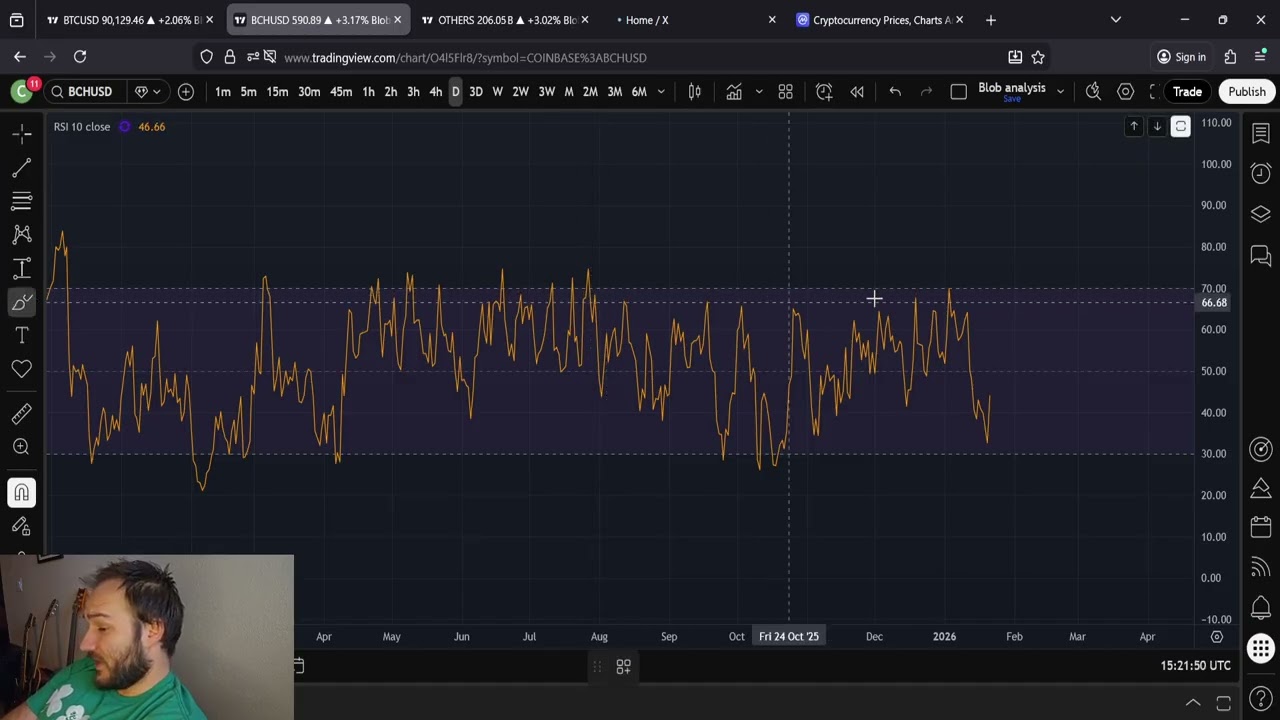This screenshot has width=1280, height=720.
Task: Open the Indicators panel
Action: point(734,92)
